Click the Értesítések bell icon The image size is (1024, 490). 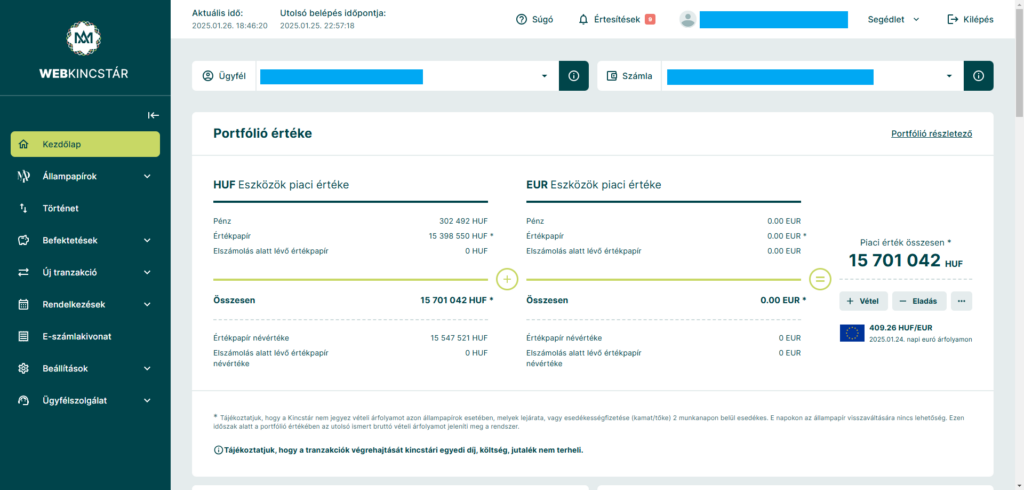(x=584, y=19)
